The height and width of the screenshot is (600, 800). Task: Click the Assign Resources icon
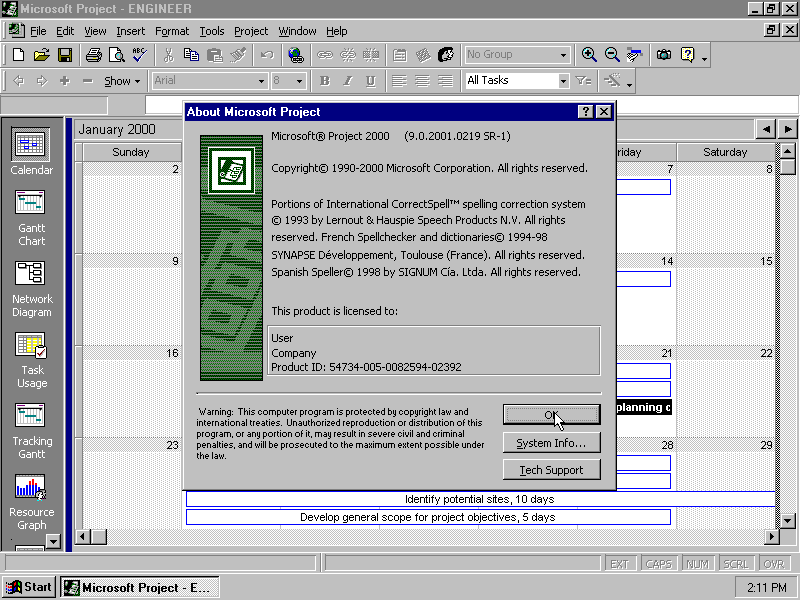(x=446, y=55)
